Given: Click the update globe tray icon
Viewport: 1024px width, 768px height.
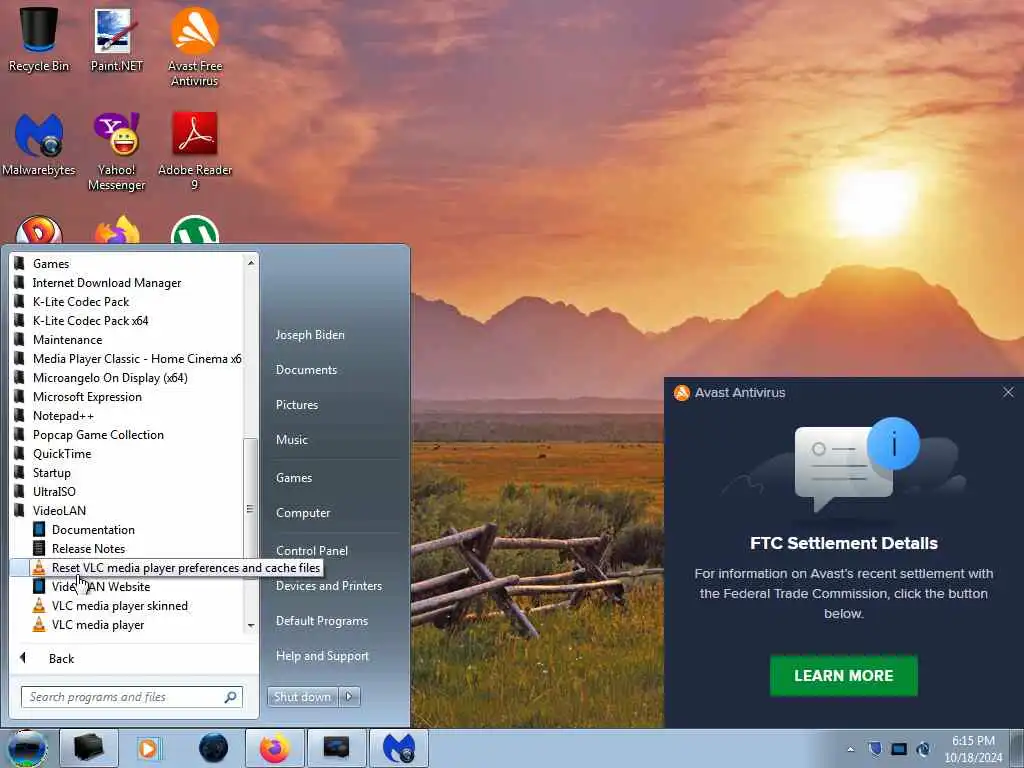Looking at the screenshot, I should click(x=923, y=749).
